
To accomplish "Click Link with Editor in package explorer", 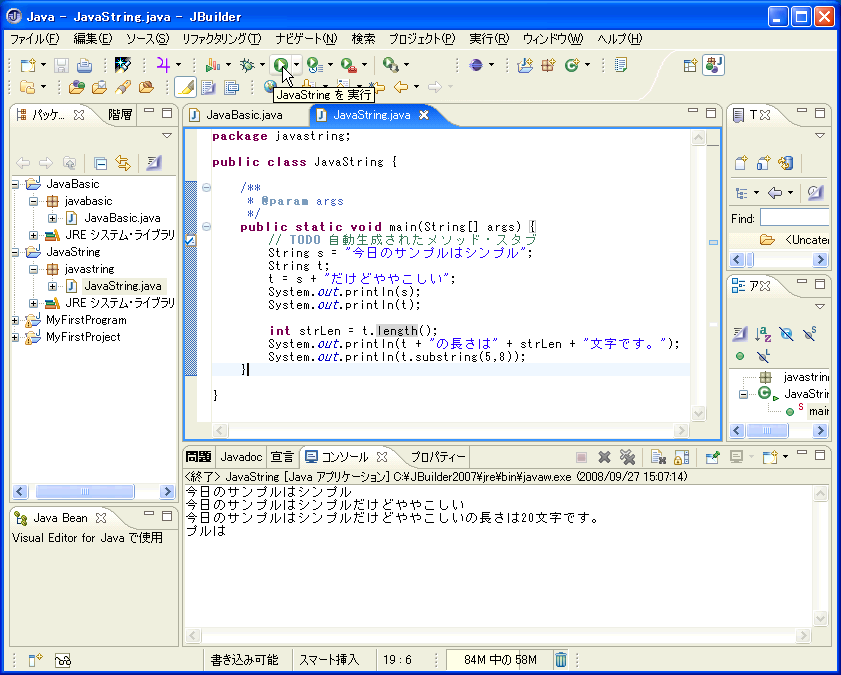I will pyautogui.click(x=123, y=163).
